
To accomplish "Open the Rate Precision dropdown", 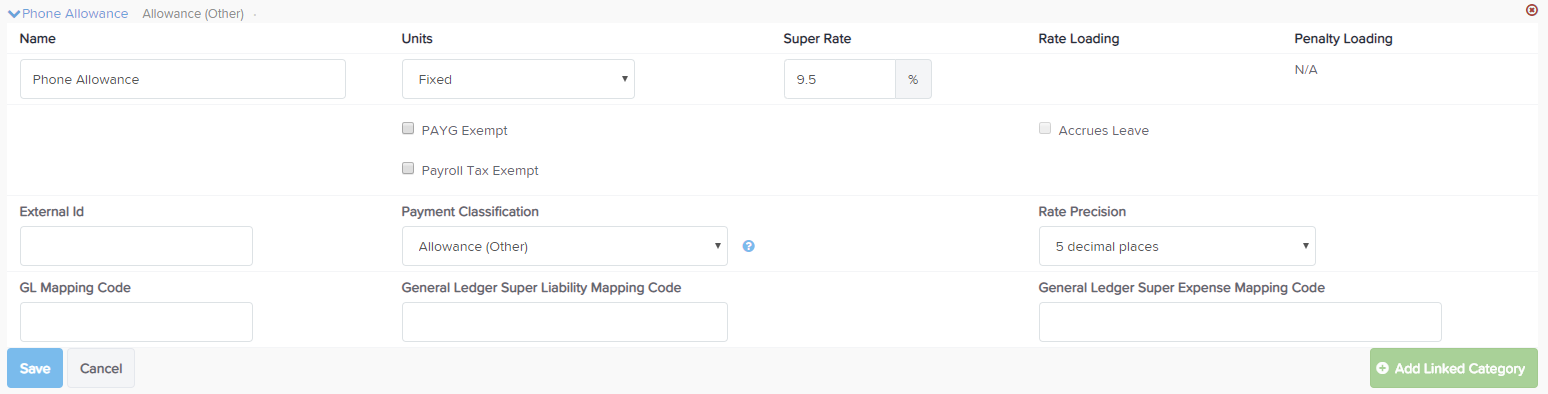I will pos(1177,246).
